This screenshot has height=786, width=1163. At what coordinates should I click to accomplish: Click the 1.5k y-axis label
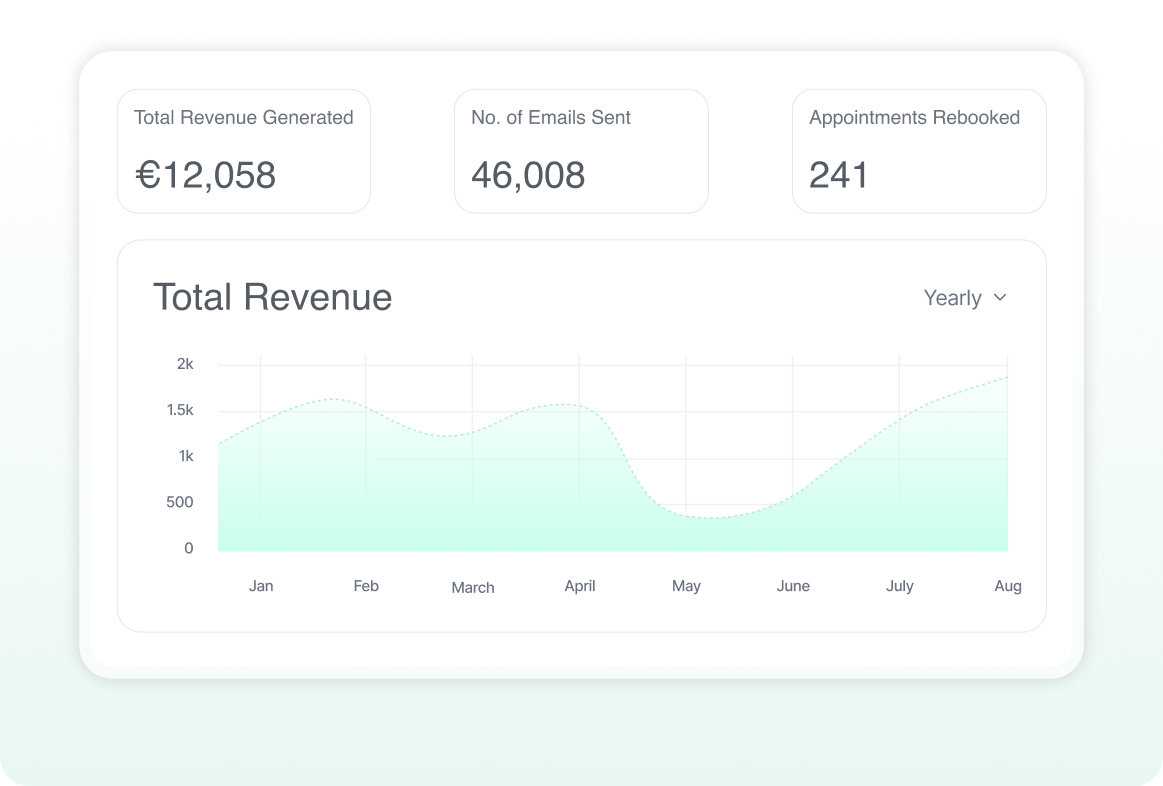pos(180,410)
